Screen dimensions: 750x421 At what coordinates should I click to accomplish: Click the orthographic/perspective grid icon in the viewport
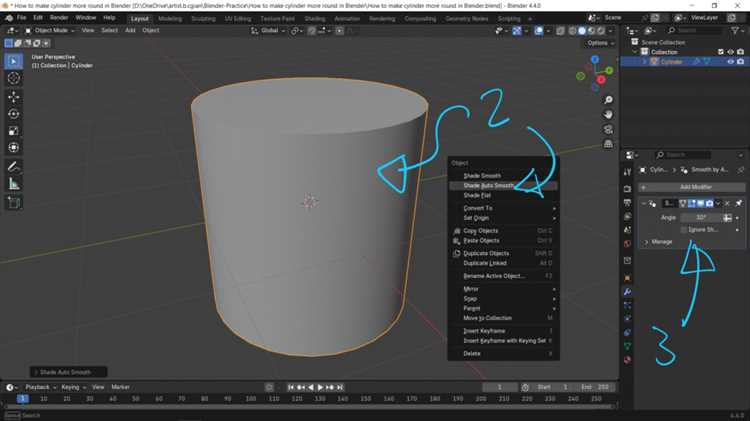point(608,144)
